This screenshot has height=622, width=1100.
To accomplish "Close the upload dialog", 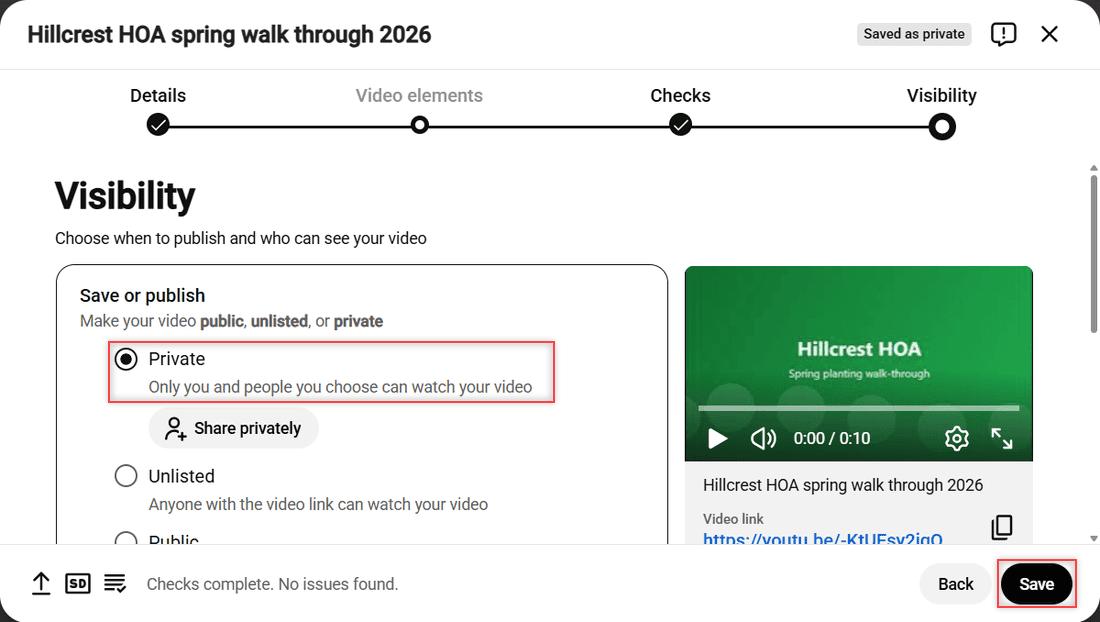I will [x=1049, y=34].
